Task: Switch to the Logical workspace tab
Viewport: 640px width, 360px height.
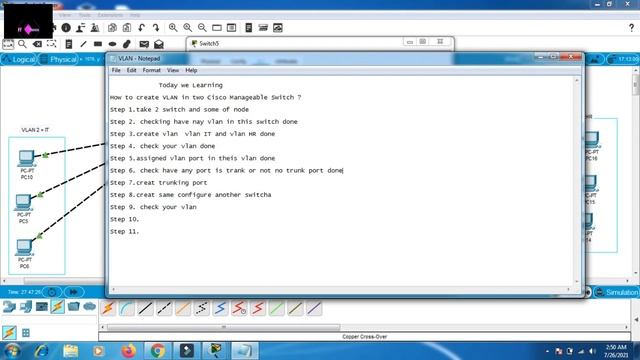Action: 19,60
